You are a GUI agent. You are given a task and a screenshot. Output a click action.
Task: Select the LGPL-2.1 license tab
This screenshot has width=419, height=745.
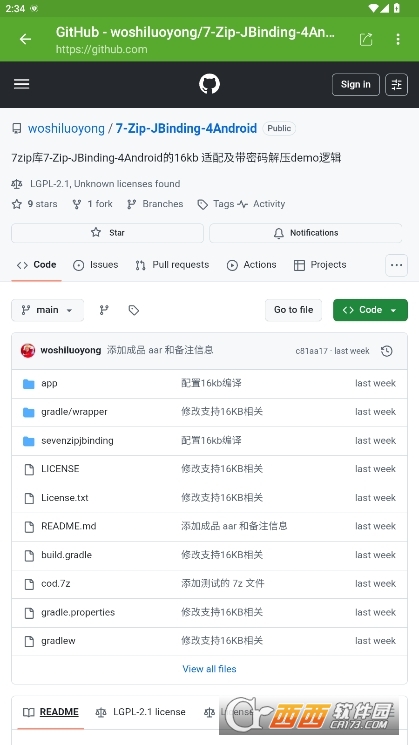click(x=141, y=712)
